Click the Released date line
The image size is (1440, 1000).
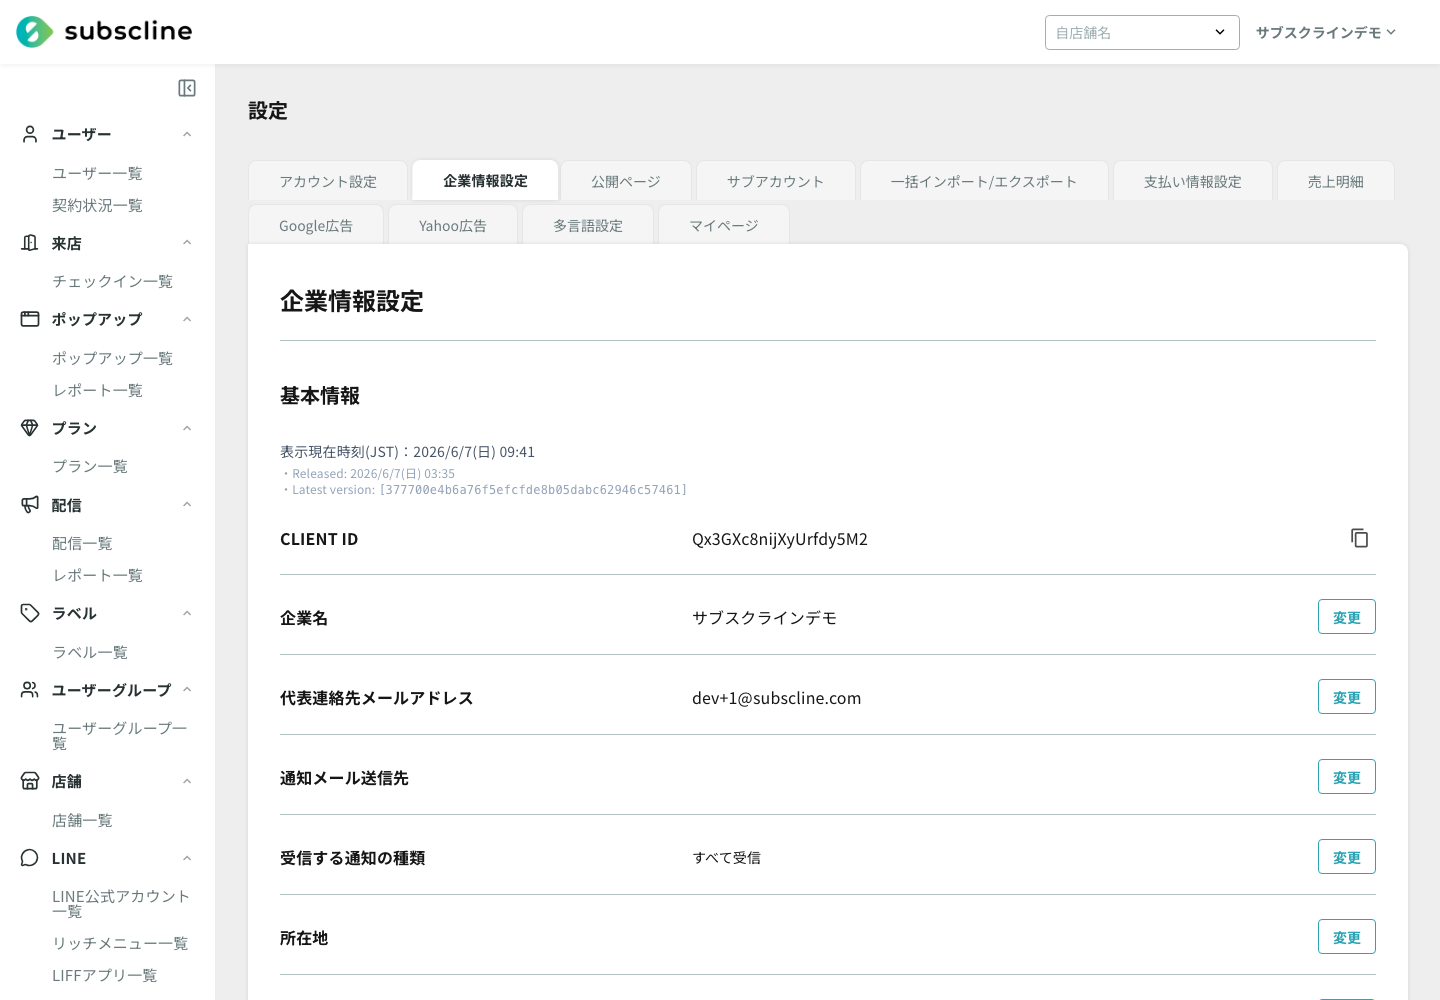click(369, 474)
